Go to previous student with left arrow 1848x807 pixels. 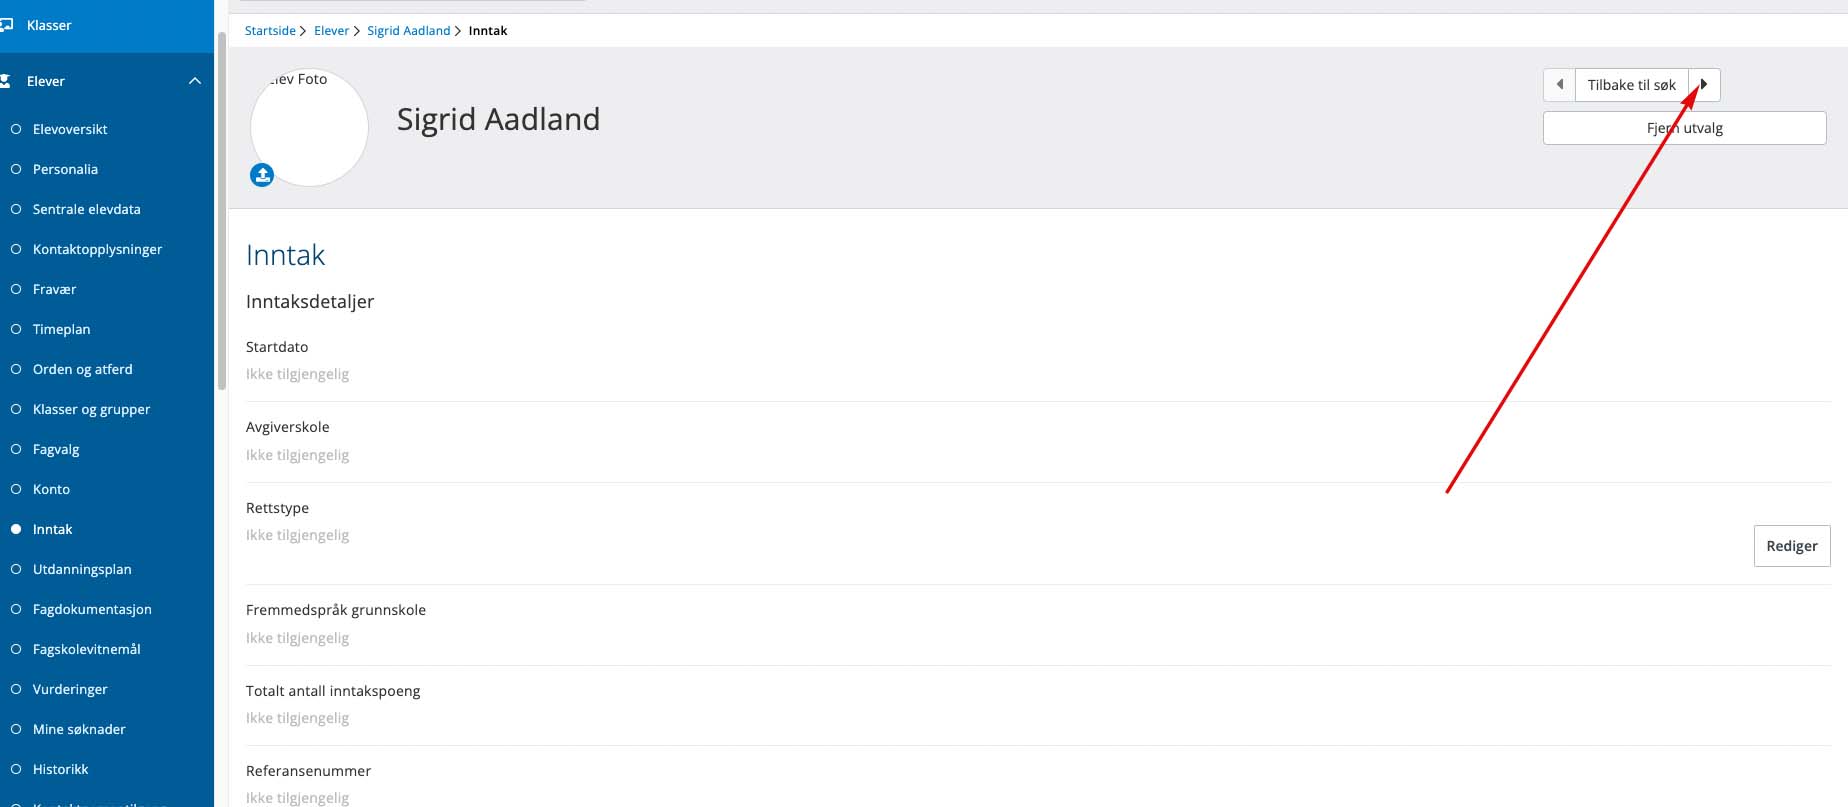tap(1559, 85)
